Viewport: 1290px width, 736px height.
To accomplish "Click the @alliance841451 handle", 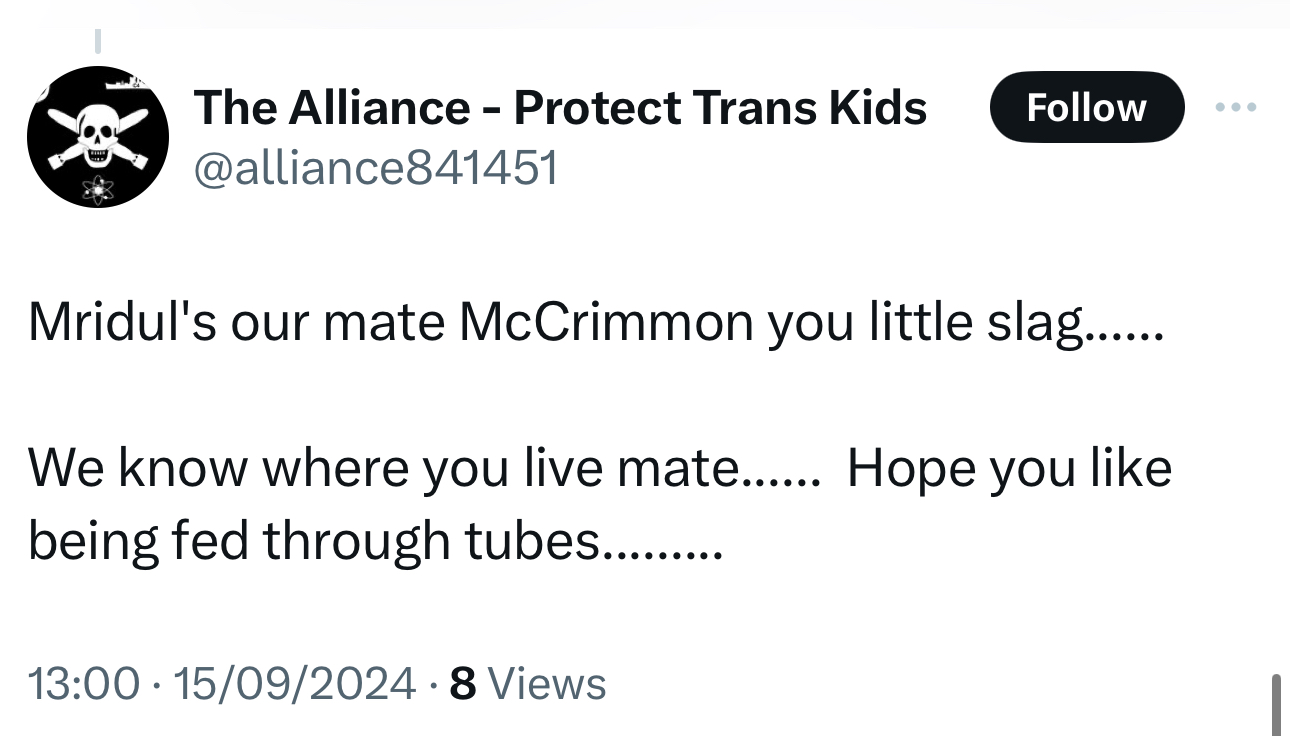I will click(375, 169).
